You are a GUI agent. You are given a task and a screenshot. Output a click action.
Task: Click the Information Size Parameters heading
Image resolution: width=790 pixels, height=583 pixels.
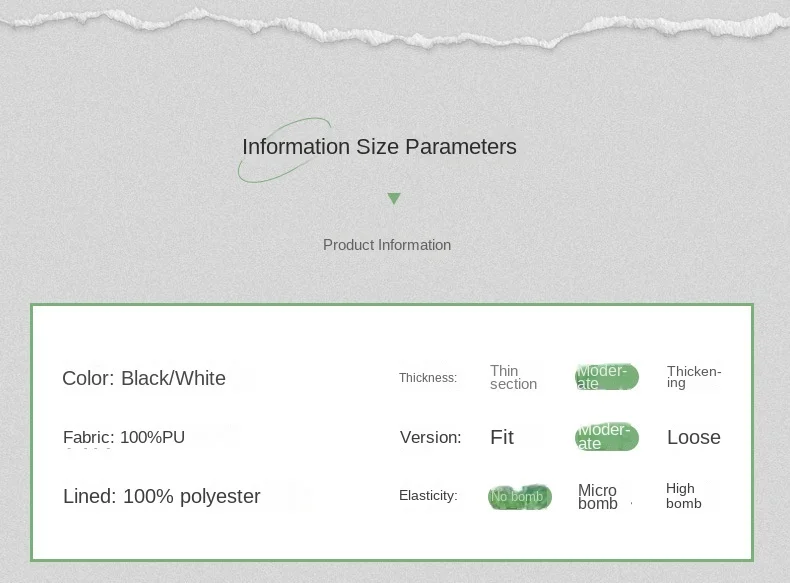379,147
